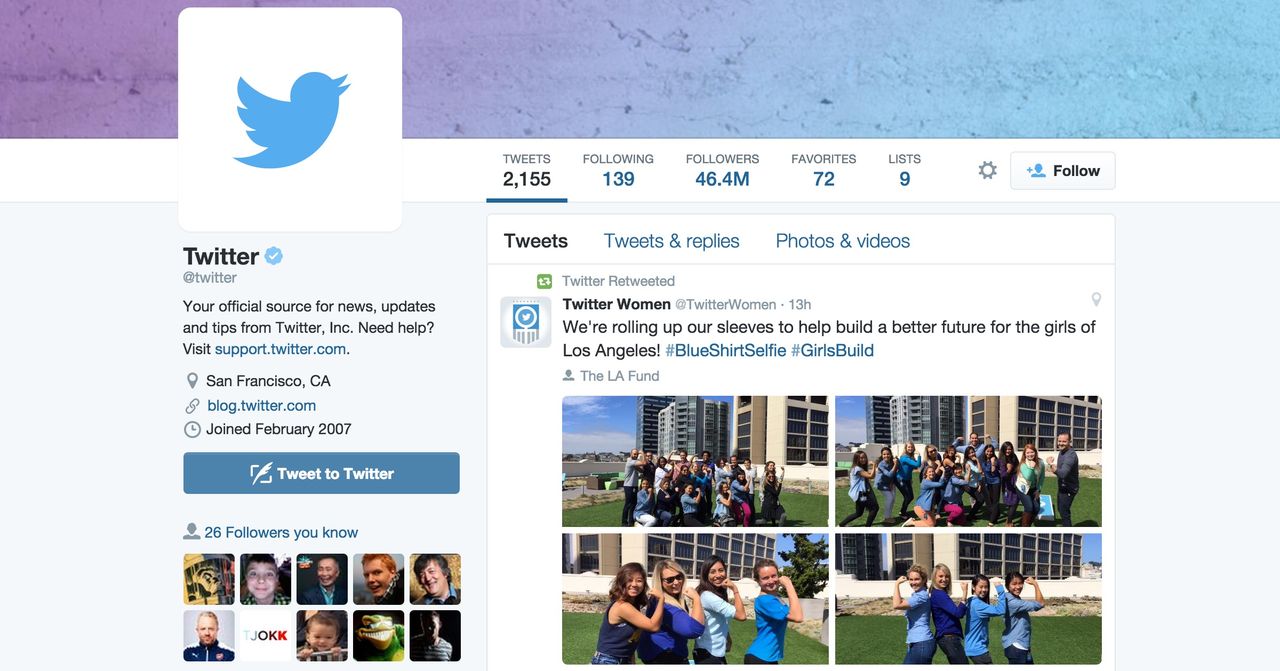
Task: Open the gear settings dropdown
Action: coord(987,171)
